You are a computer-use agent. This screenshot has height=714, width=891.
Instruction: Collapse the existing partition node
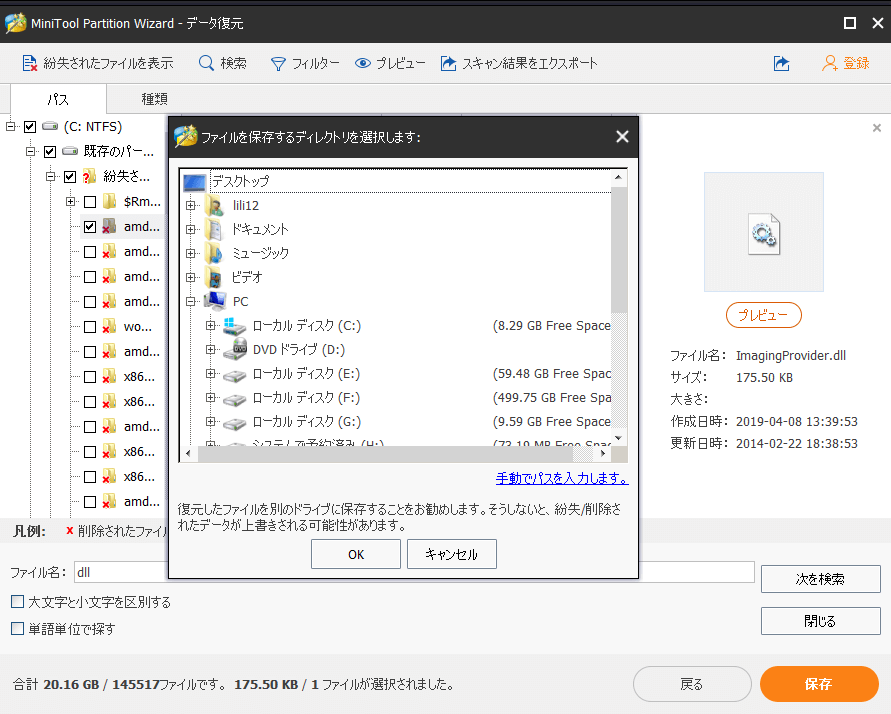30,151
